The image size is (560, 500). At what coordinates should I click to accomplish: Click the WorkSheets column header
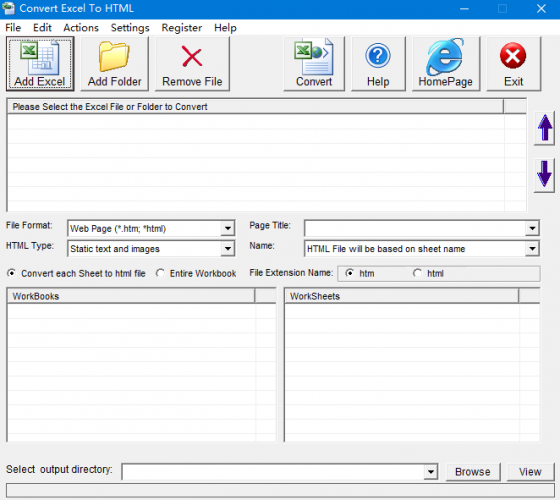[x=402, y=296]
